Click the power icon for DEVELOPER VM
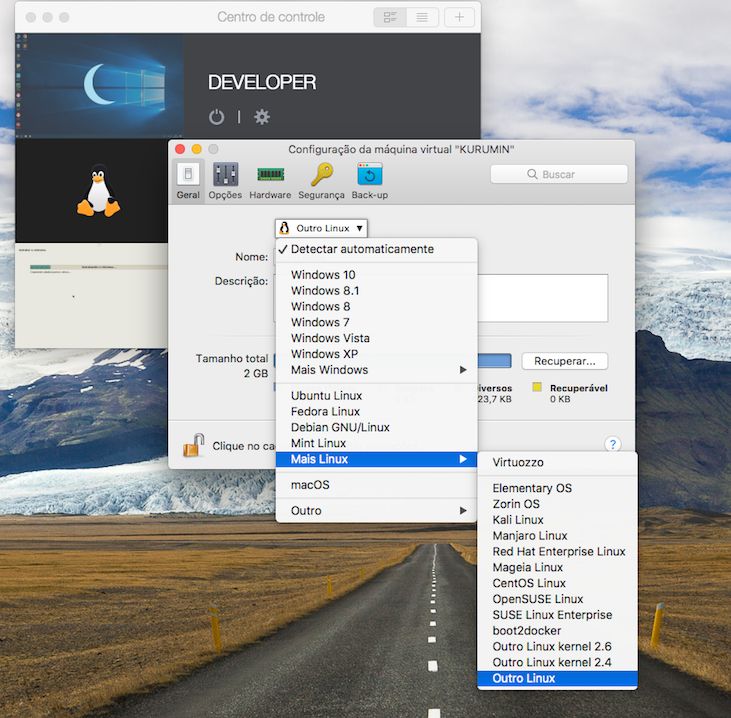 [216, 117]
